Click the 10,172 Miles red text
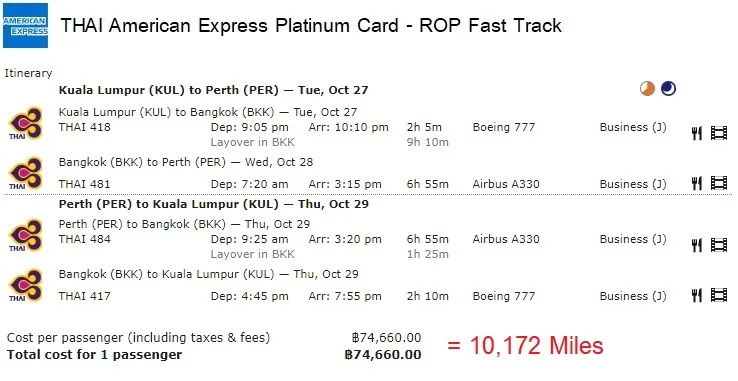This screenshot has height=381, width=738. point(525,346)
